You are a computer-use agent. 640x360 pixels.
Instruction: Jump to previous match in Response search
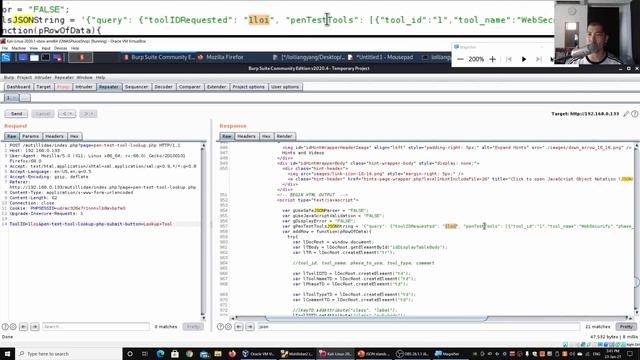tap(239, 327)
